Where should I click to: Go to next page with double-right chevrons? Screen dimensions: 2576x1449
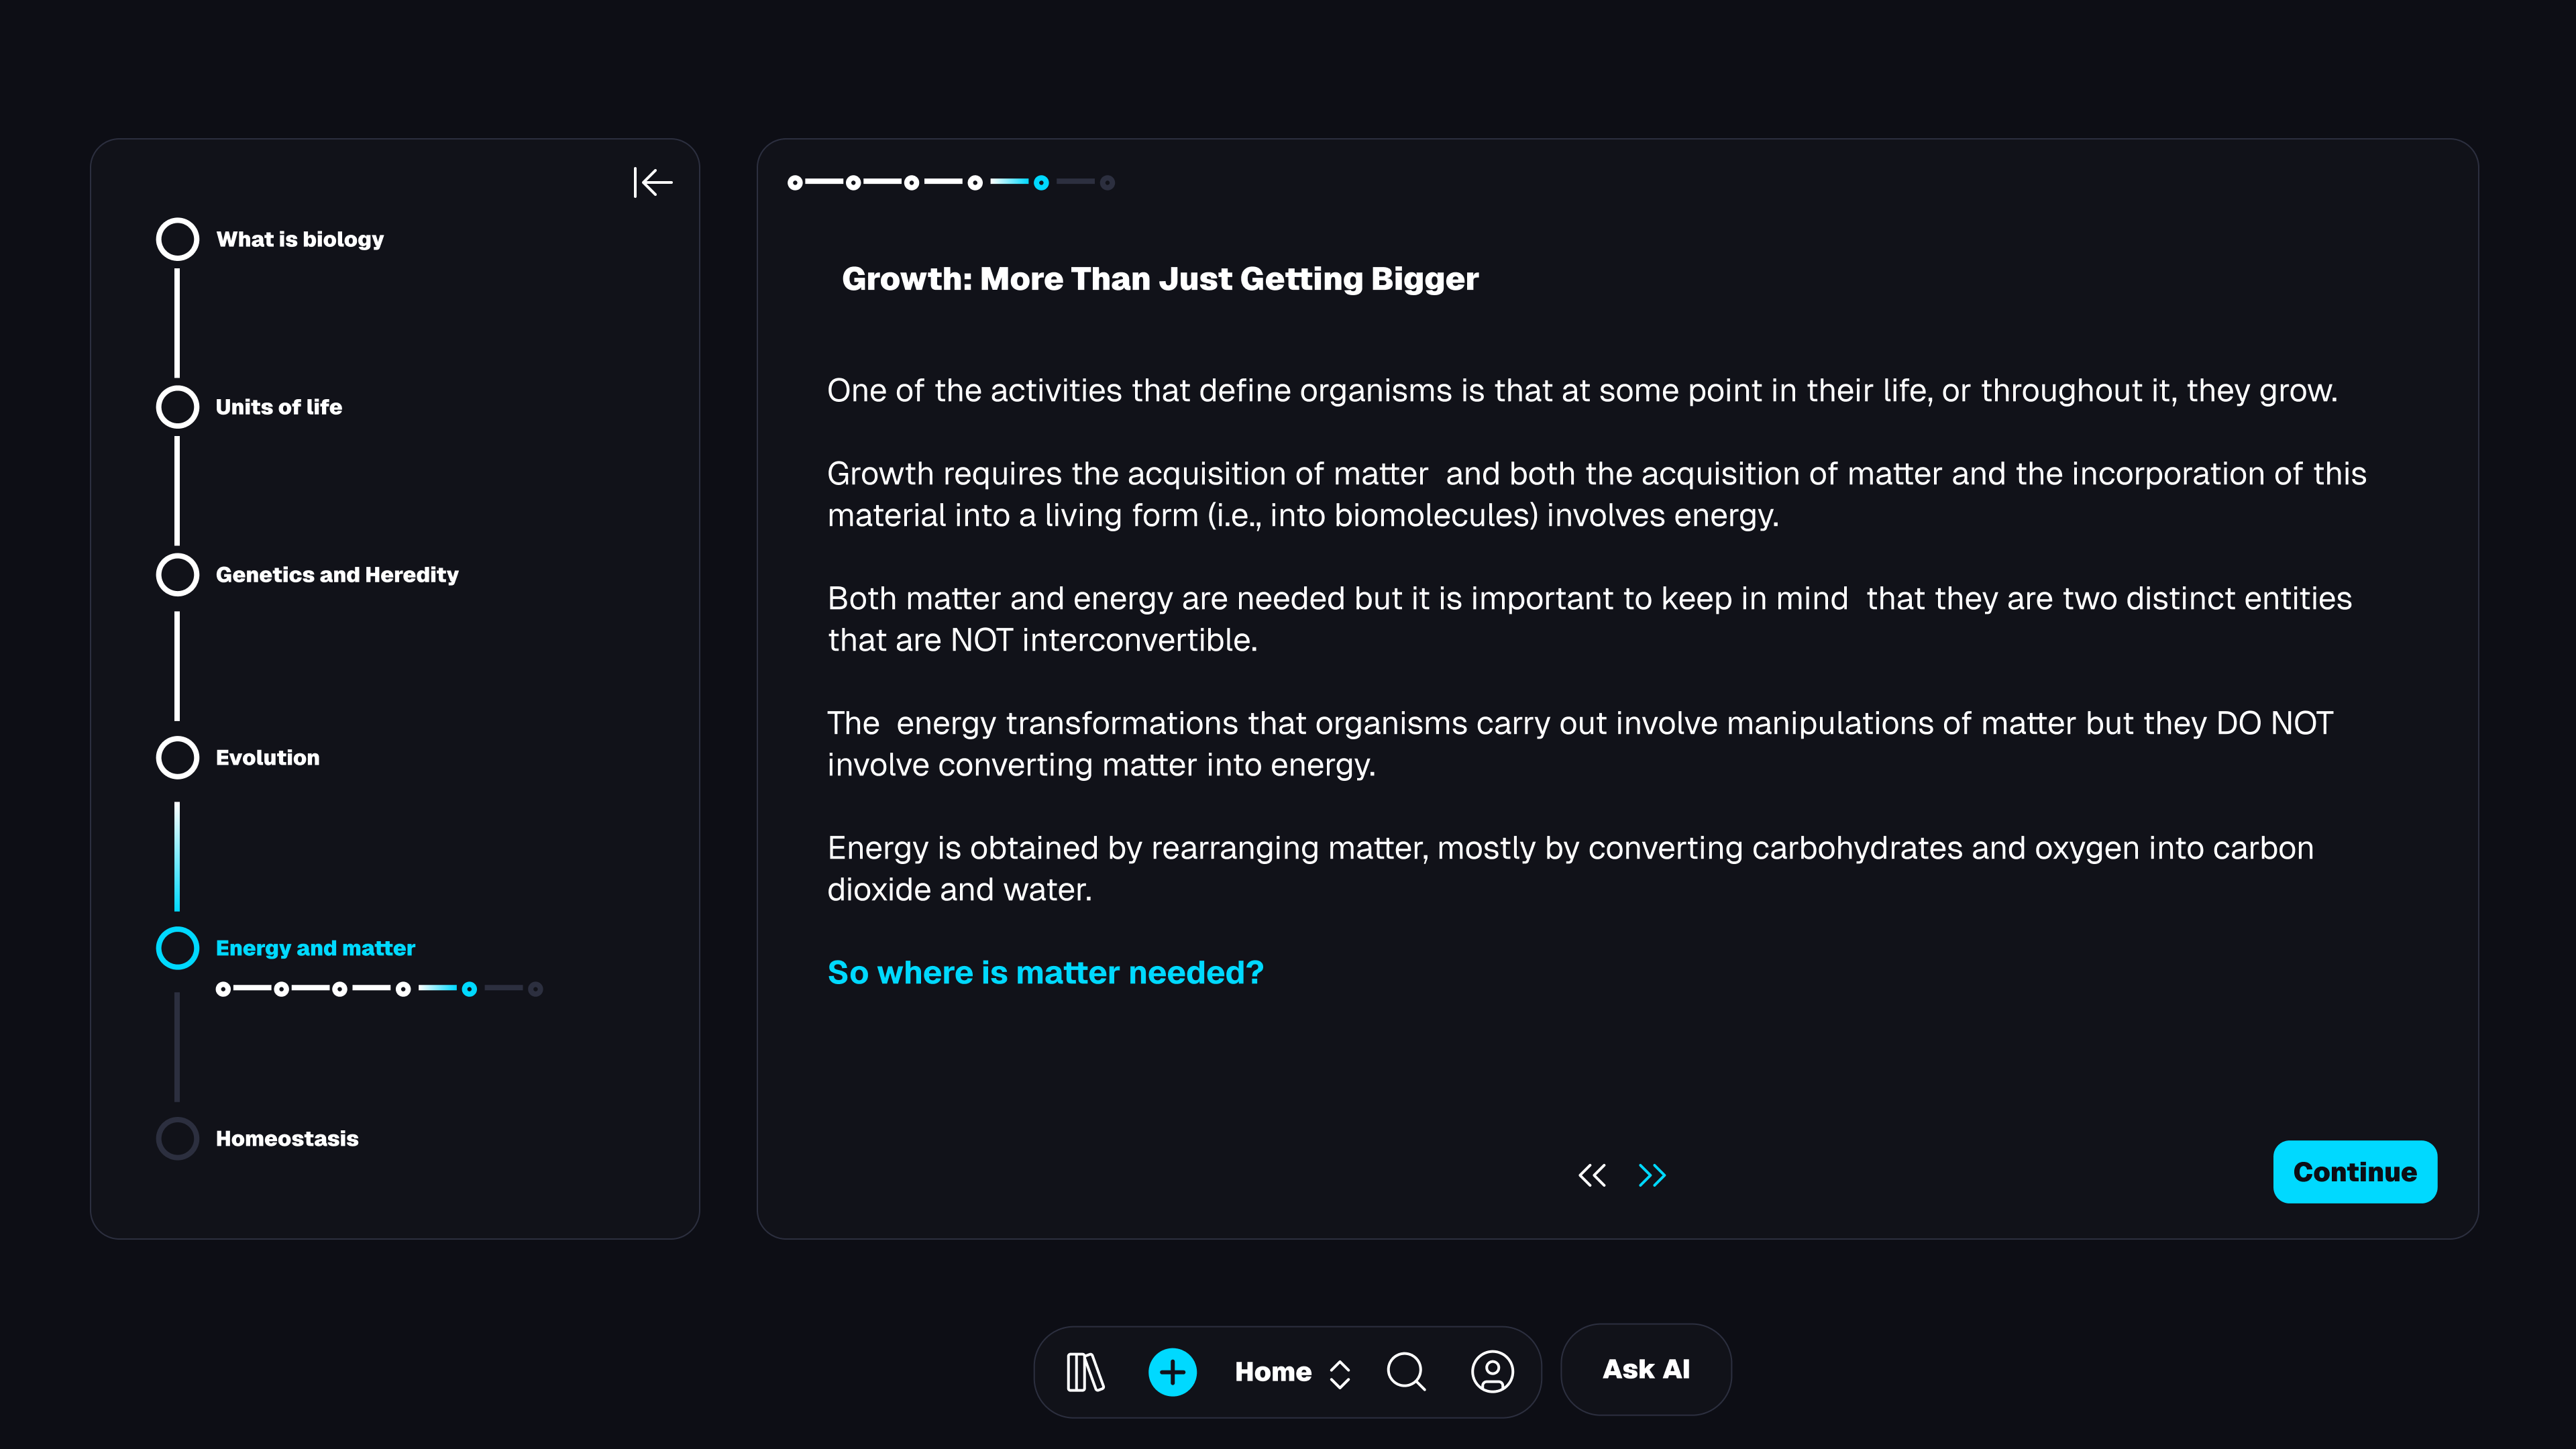1652,1175
